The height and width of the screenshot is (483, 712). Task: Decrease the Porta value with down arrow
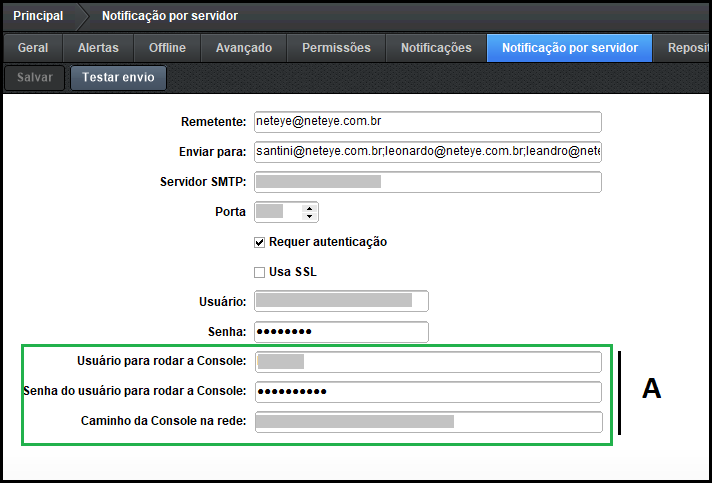310,216
